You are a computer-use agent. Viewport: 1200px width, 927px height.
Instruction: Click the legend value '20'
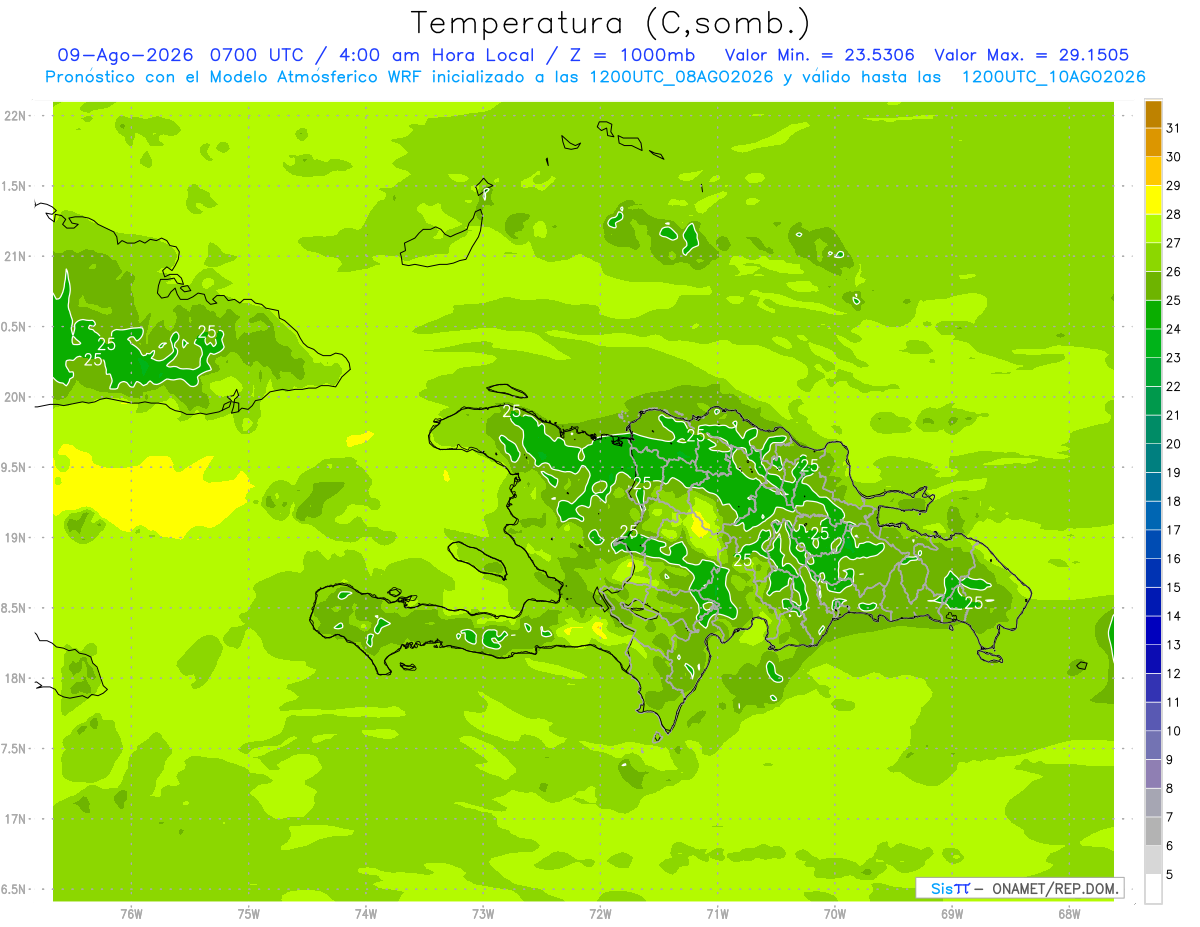click(1174, 444)
